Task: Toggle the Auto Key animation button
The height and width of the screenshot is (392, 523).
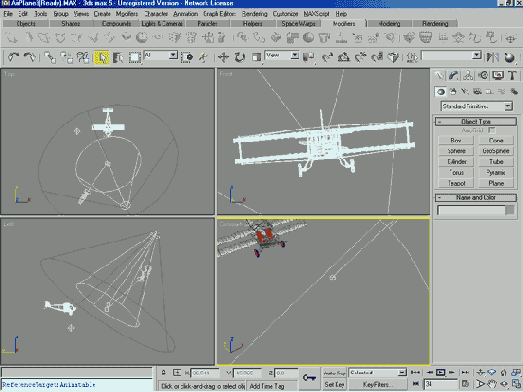Action: [x=334, y=373]
